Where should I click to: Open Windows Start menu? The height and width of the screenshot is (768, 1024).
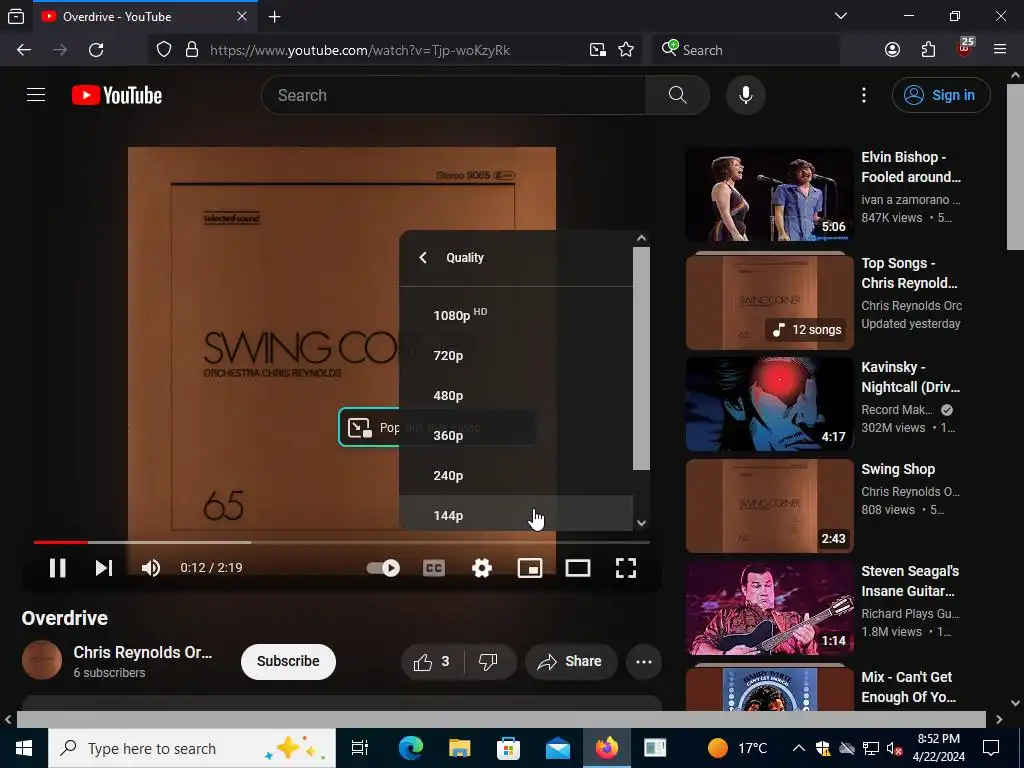24,748
